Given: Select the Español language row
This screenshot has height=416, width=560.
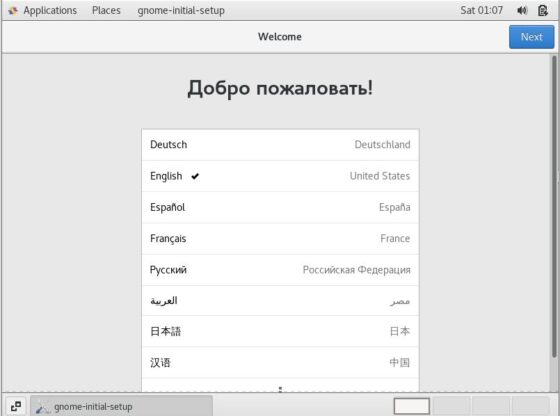Looking at the screenshot, I should point(280,207).
